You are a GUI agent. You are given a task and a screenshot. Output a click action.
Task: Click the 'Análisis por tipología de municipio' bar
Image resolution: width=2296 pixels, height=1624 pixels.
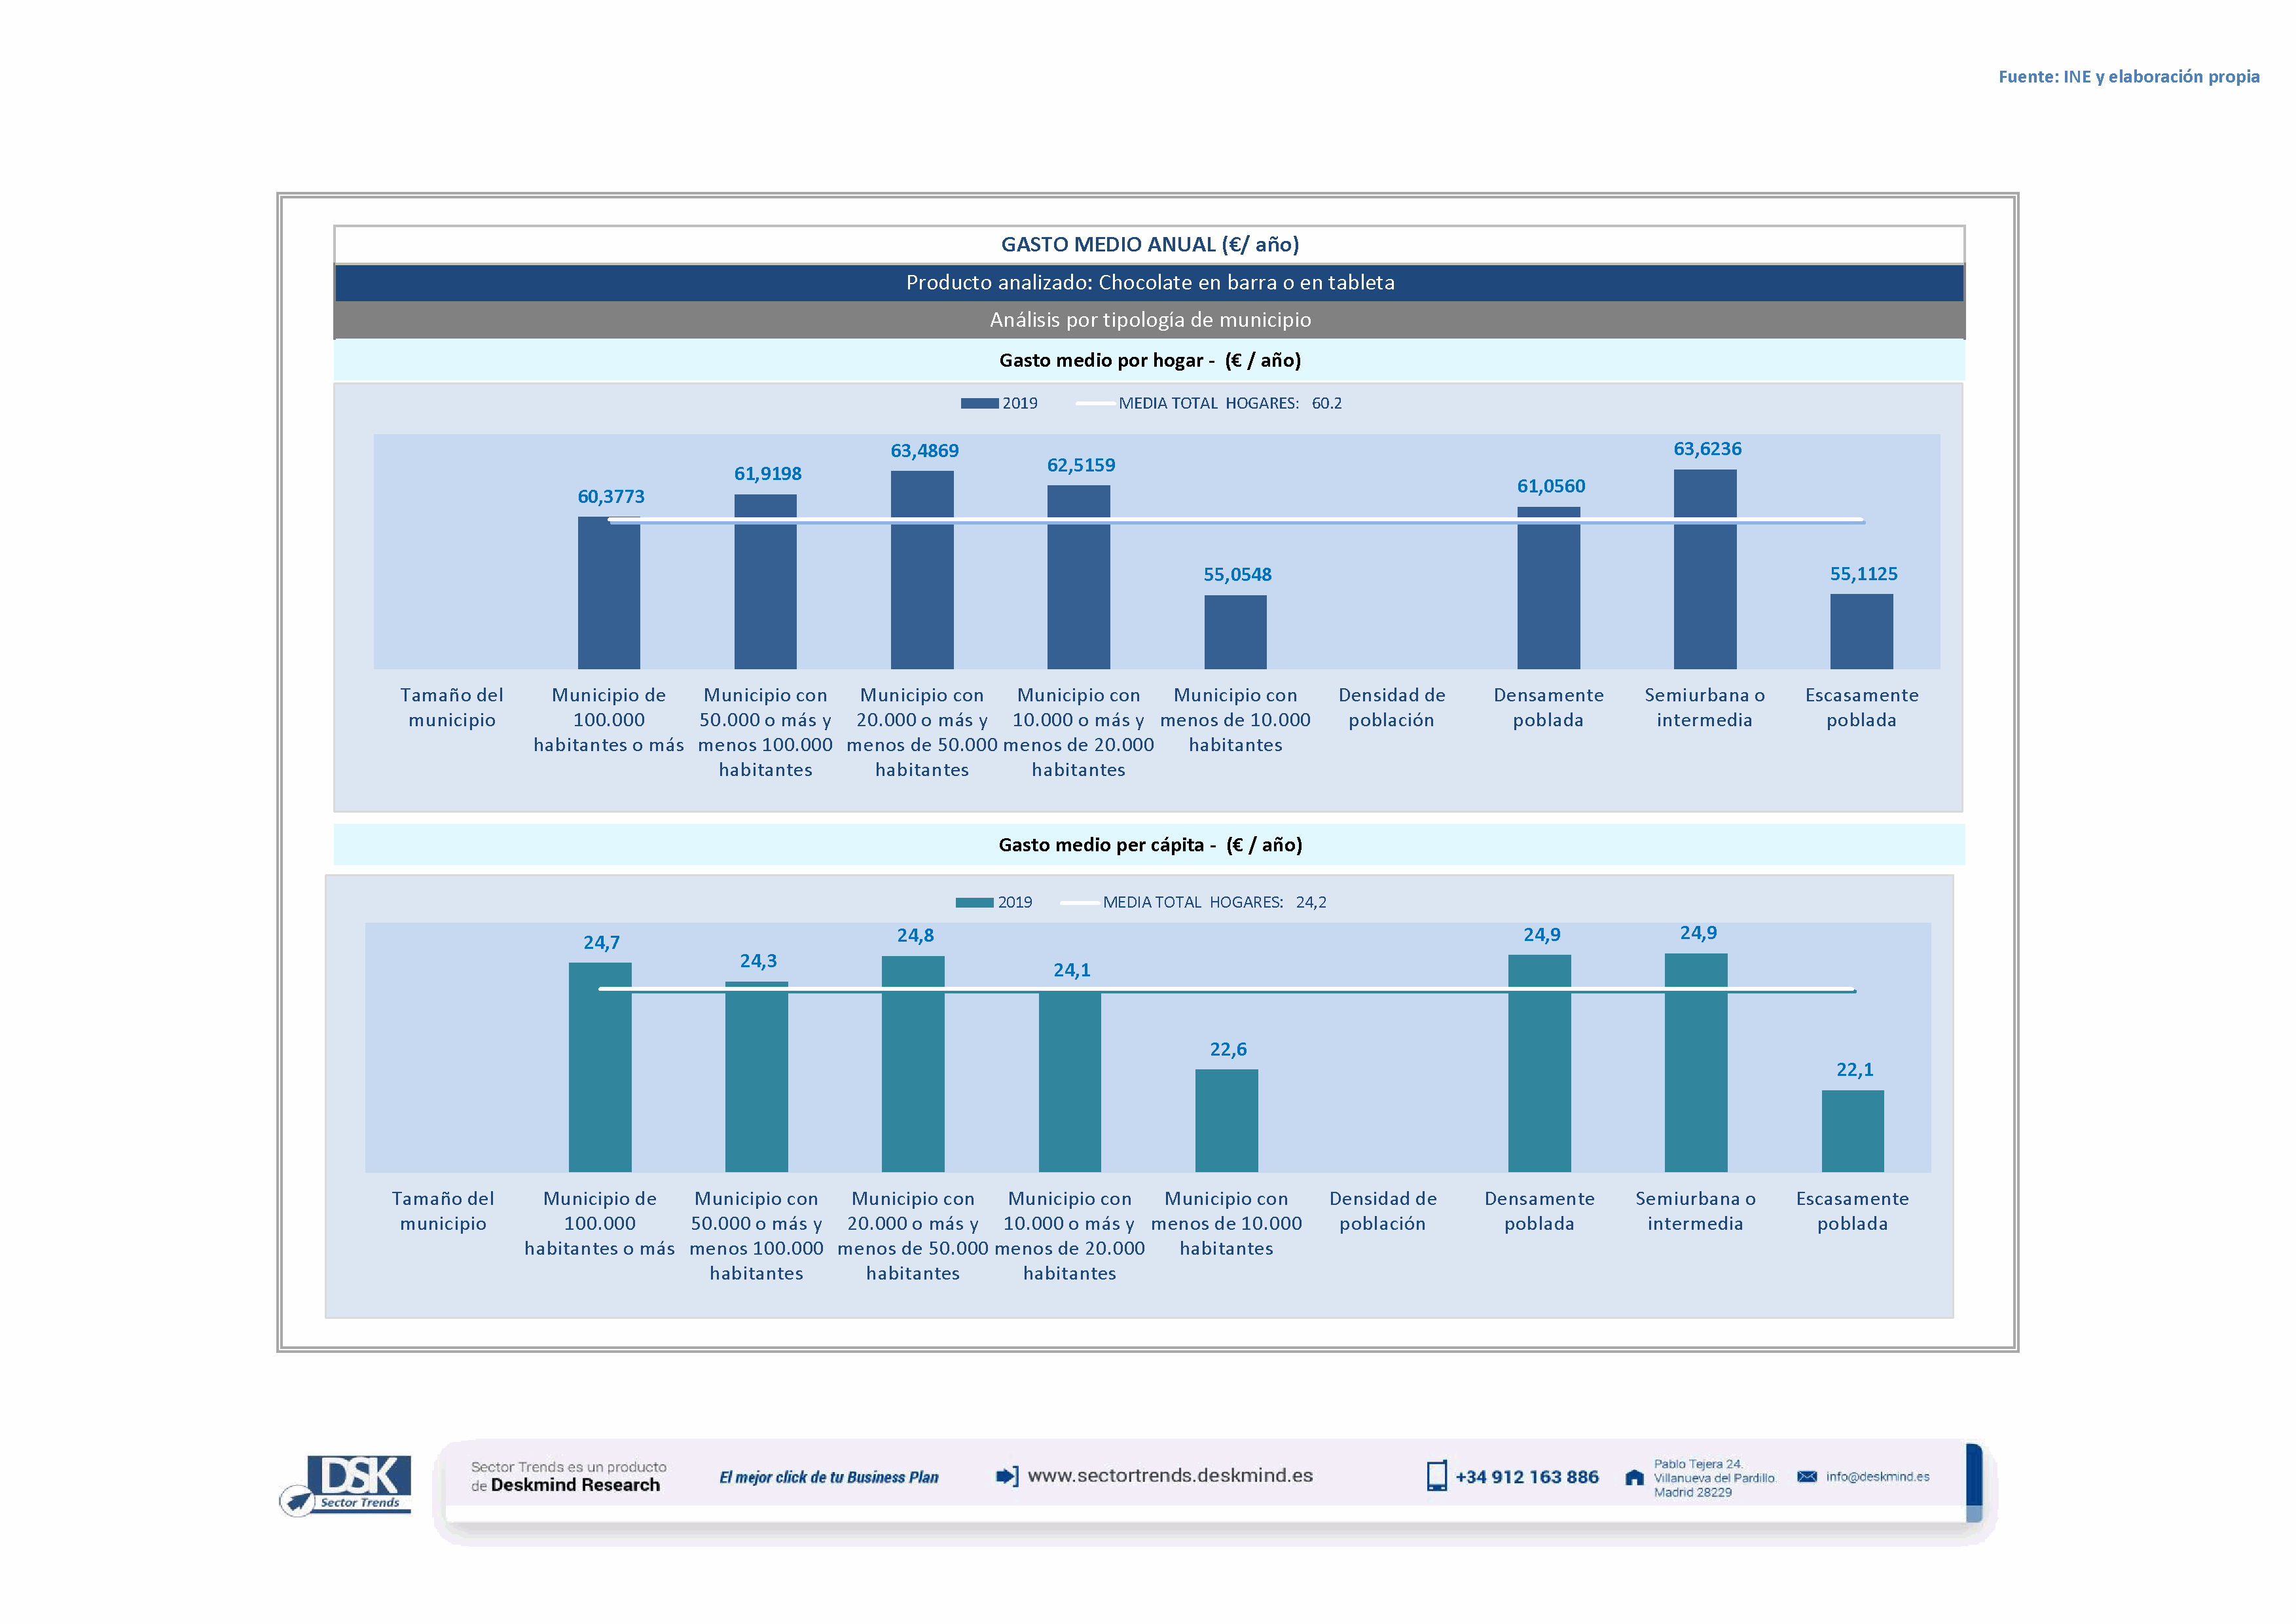coord(1149,320)
